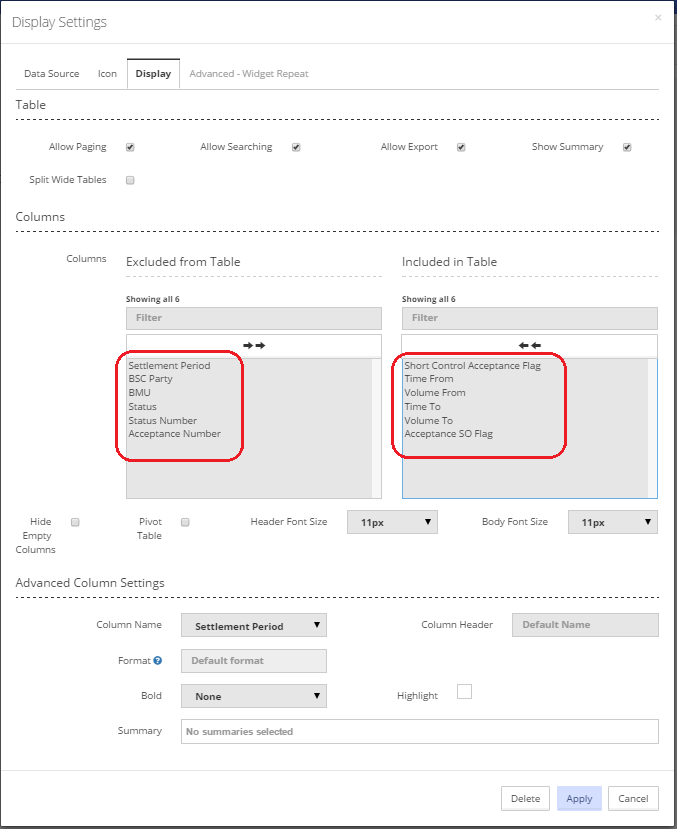Image resolution: width=677 pixels, height=829 pixels.
Task: Select Acceptance SO Flag in included list
Action: (448, 434)
